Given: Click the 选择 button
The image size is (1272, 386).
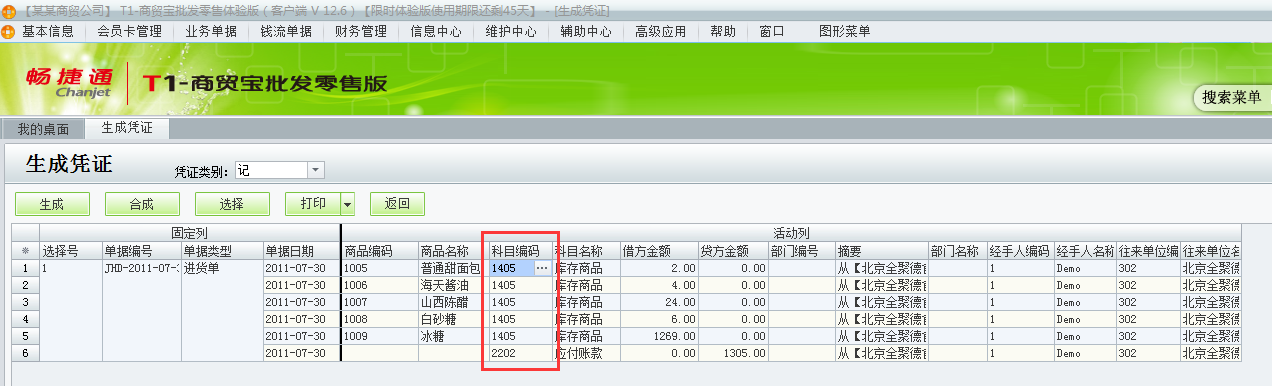Looking at the screenshot, I should [x=232, y=204].
